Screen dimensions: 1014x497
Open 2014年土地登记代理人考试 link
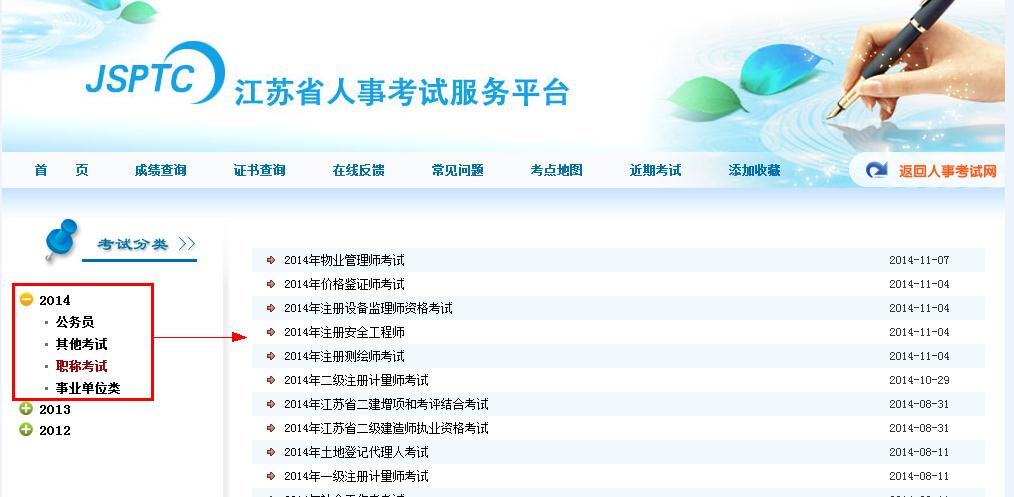(x=356, y=452)
